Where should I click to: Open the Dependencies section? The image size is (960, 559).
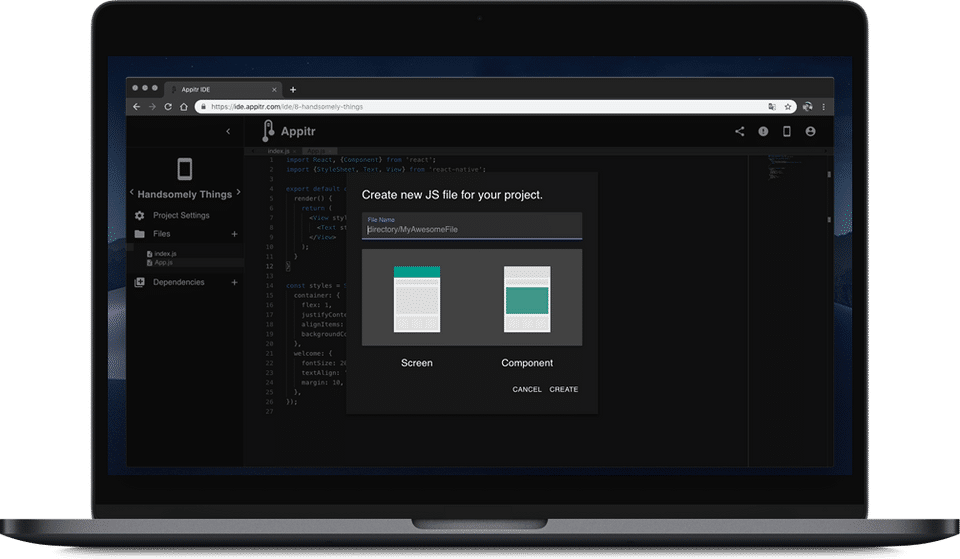(x=179, y=282)
